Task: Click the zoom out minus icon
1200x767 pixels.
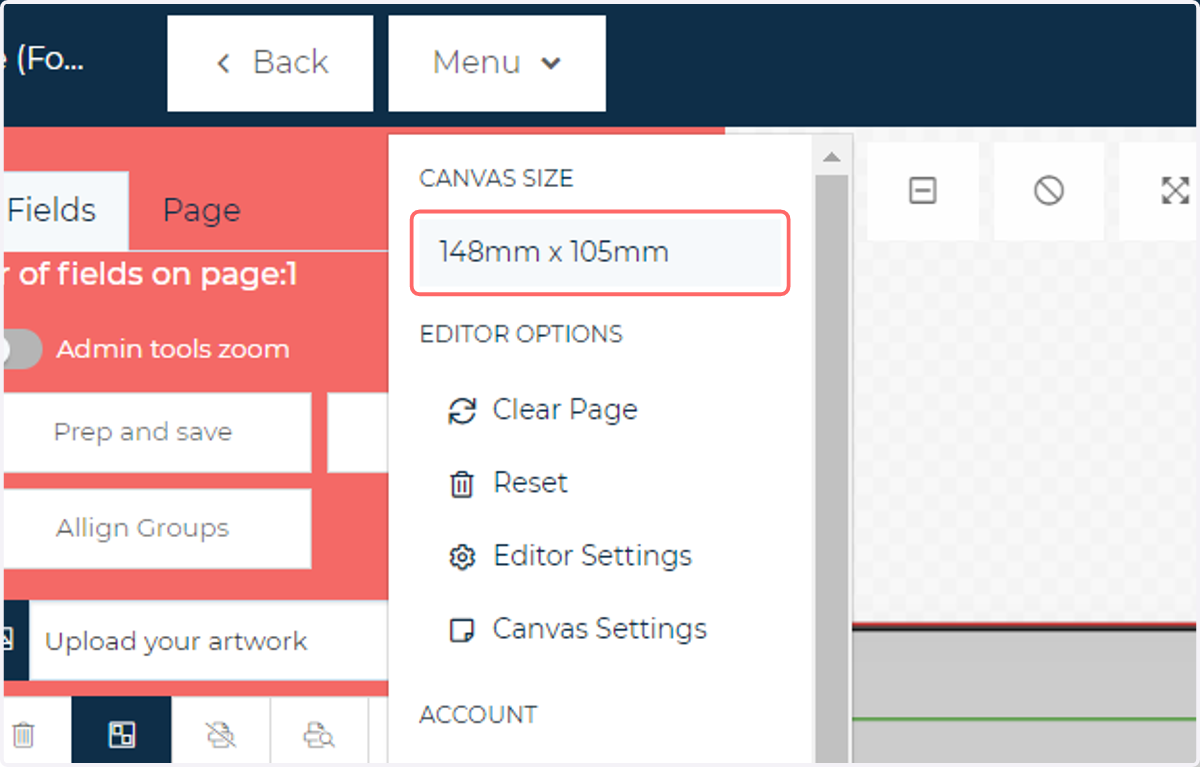Action: [923, 190]
